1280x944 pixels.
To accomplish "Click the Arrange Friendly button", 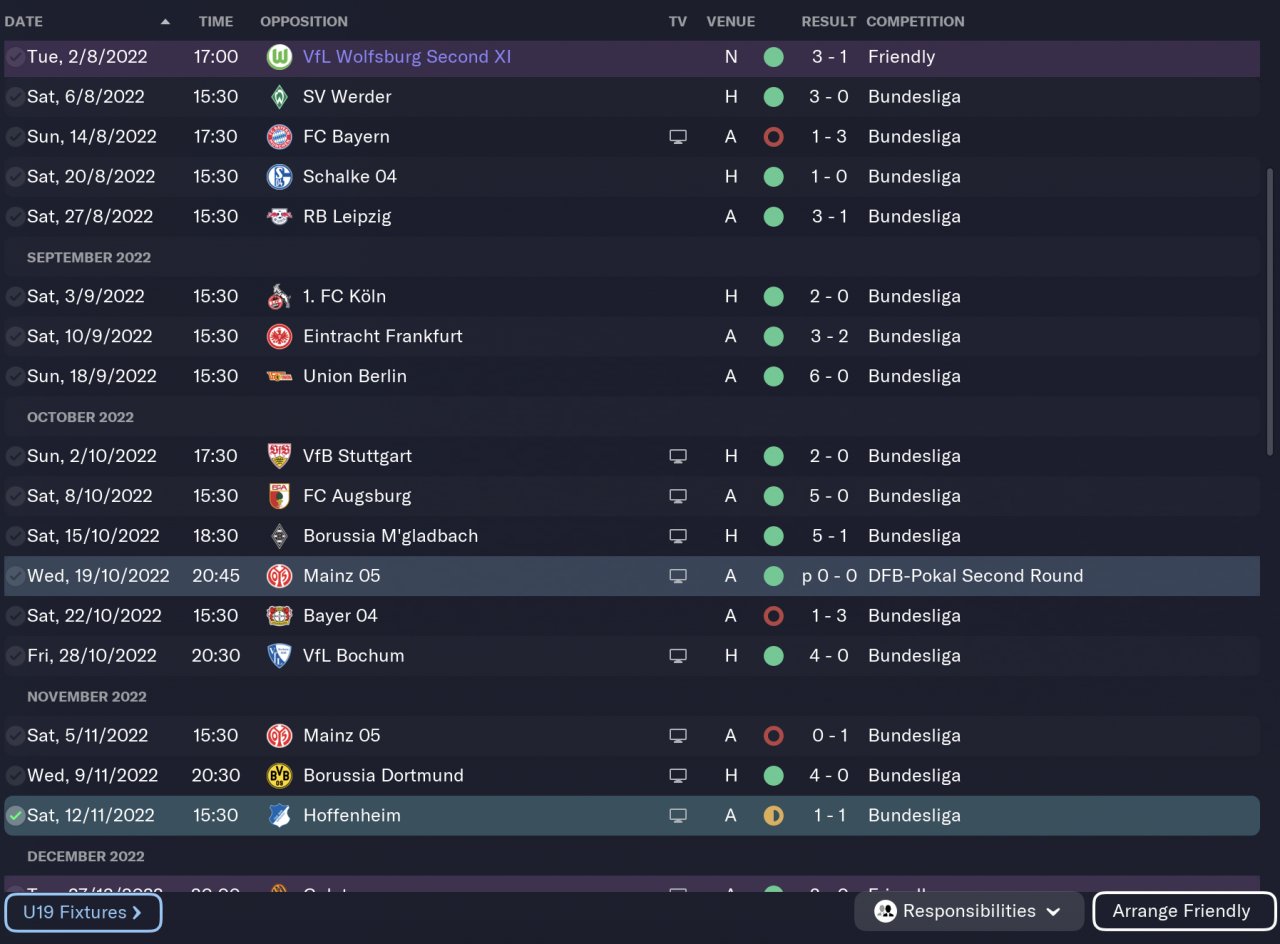I will click(x=1183, y=911).
